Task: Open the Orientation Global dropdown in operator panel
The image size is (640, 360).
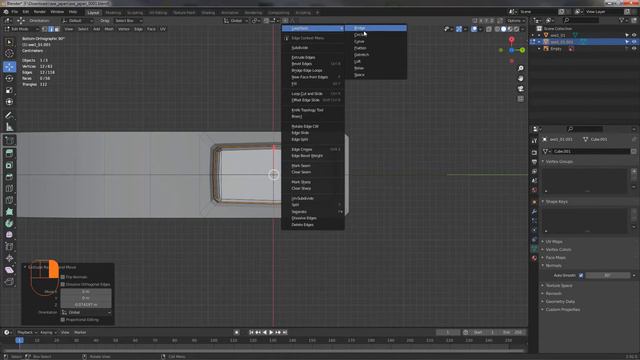Action: 86,312
